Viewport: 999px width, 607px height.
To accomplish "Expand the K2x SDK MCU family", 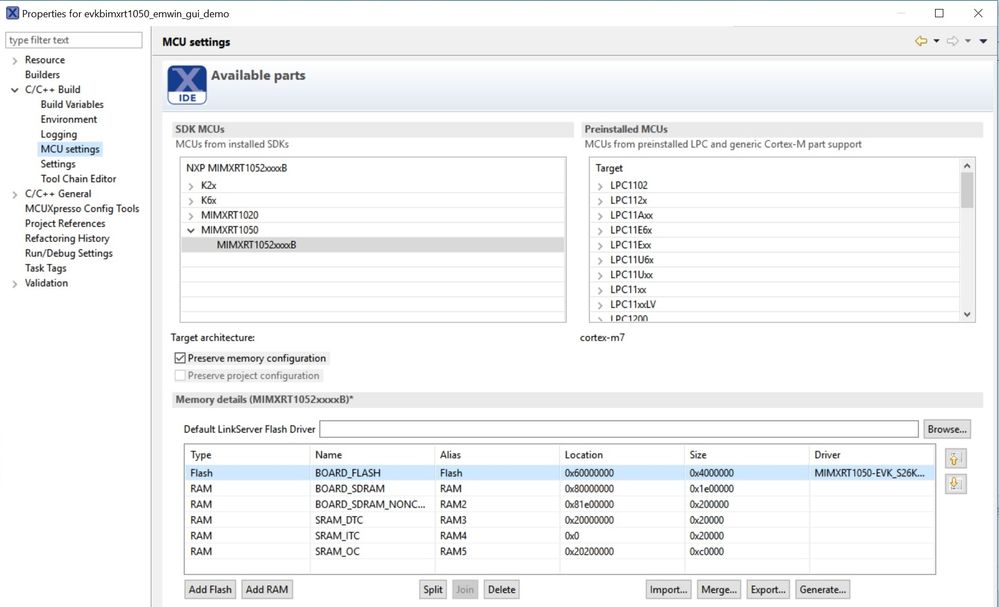I will click(x=191, y=186).
